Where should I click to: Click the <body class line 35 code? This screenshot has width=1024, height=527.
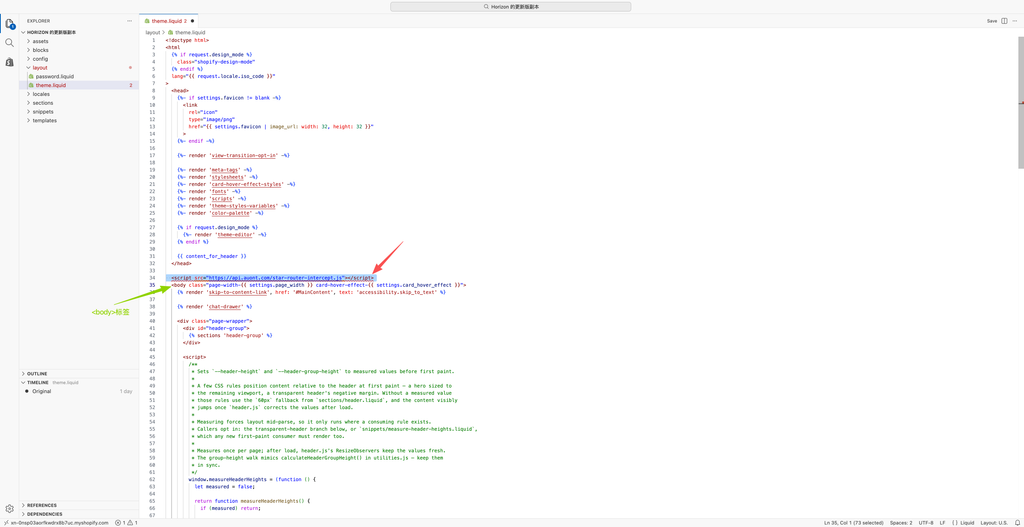[319, 285]
